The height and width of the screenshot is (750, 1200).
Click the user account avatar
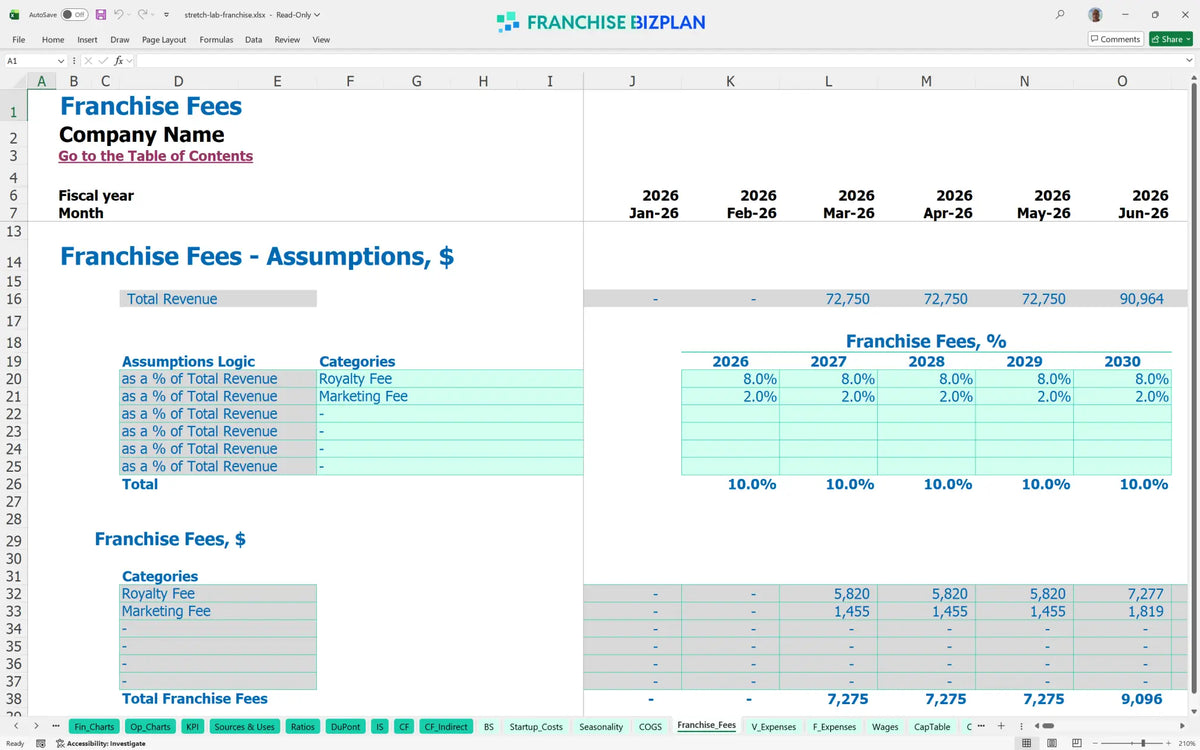coord(1096,15)
